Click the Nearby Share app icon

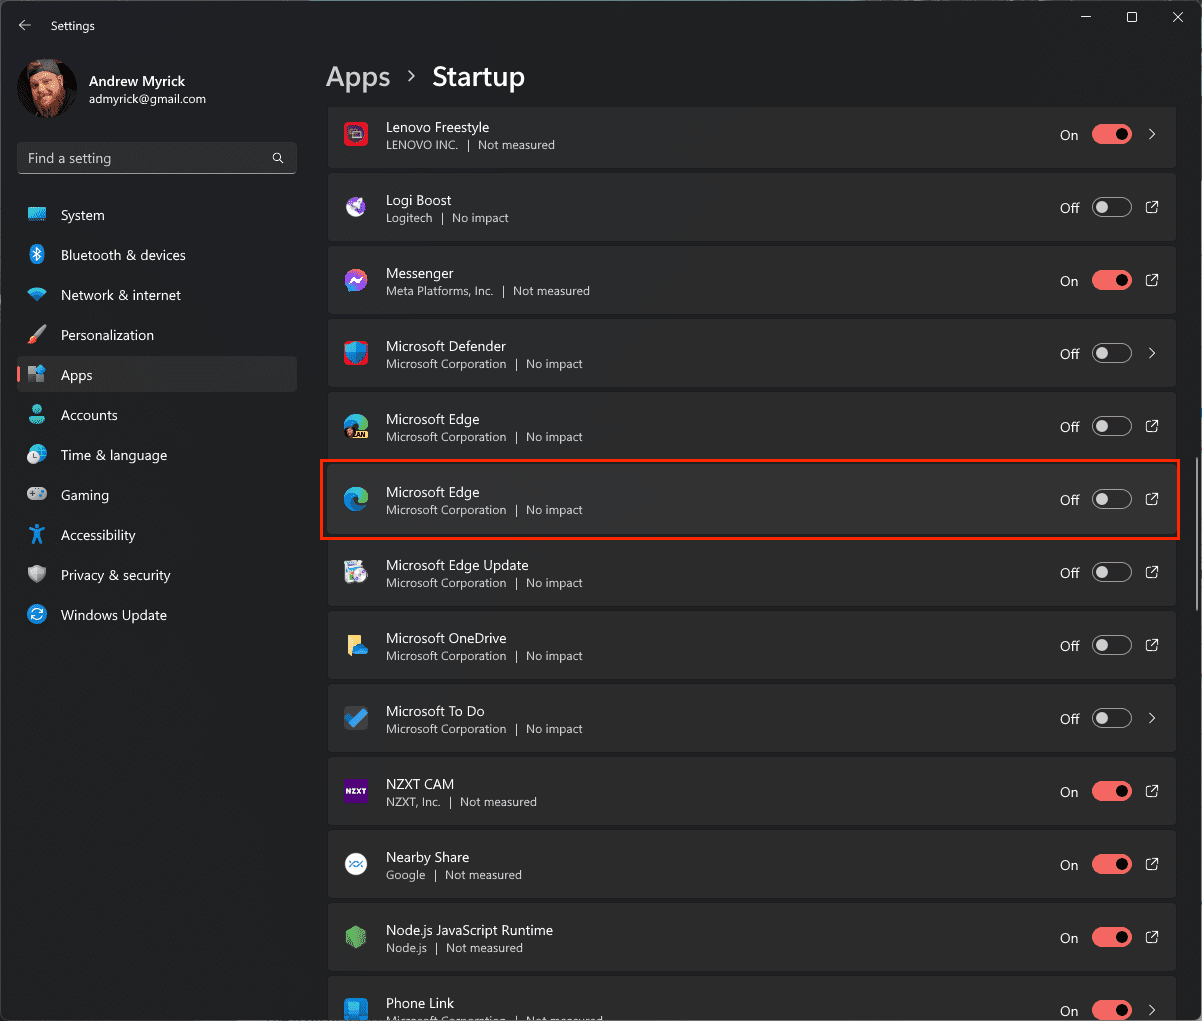click(356, 864)
